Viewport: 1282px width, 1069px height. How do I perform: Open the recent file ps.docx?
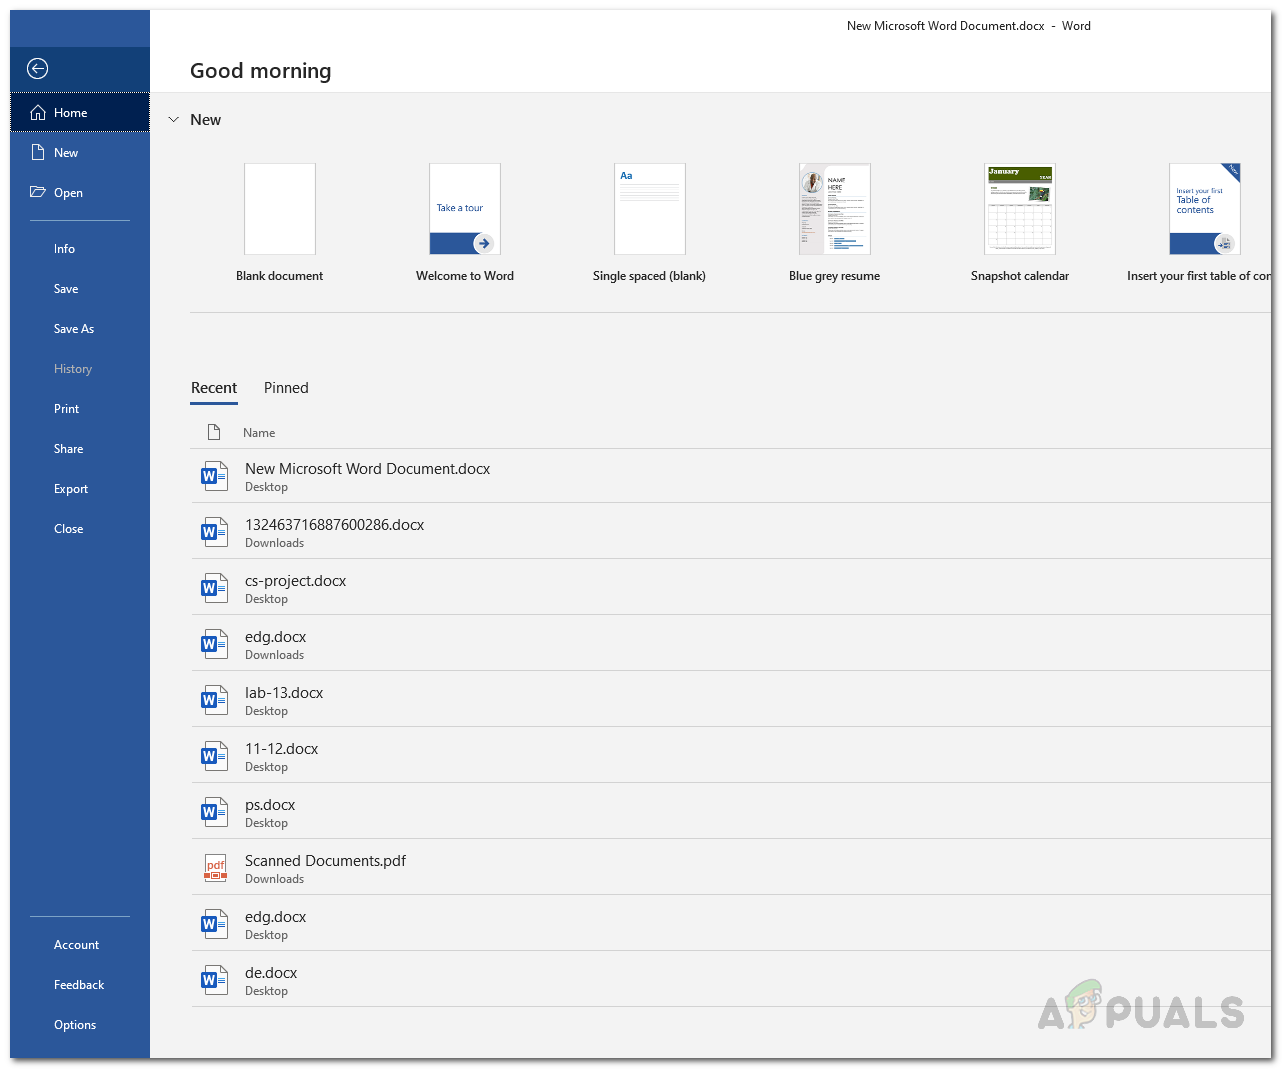pyautogui.click(x=731, y=812)
